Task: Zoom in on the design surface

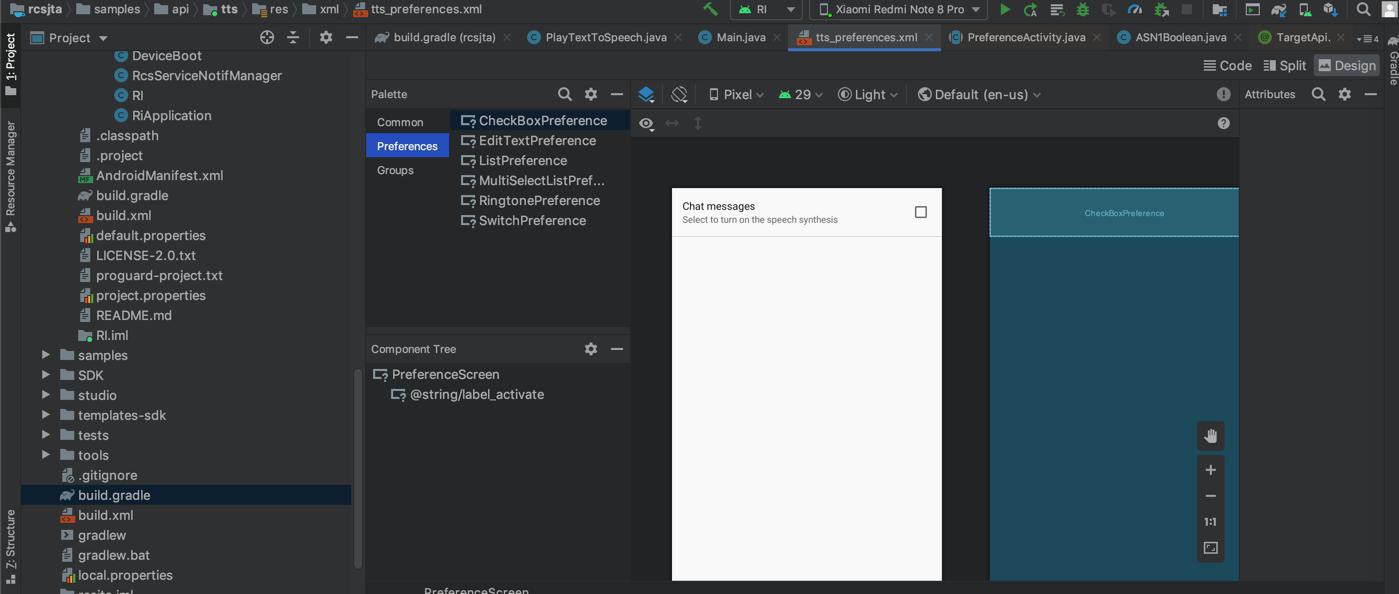Action: pos(1211,470)
